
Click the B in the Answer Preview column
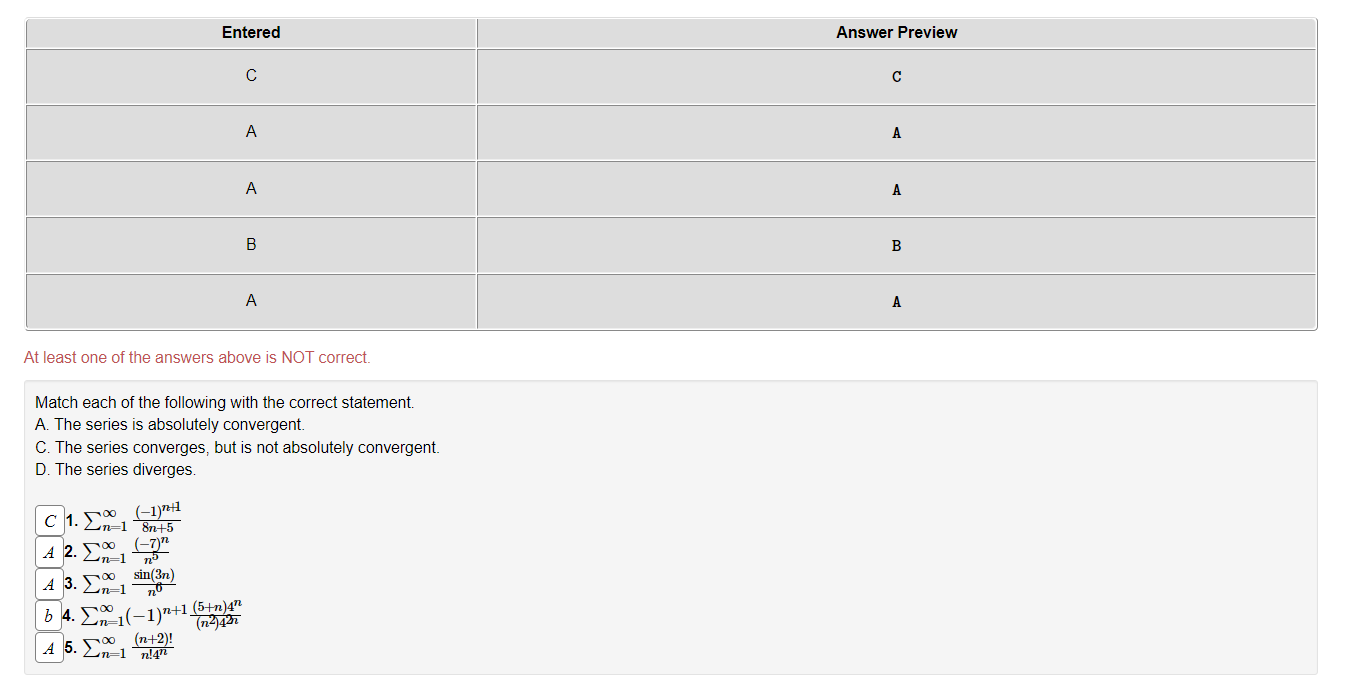tap(895, 245)
